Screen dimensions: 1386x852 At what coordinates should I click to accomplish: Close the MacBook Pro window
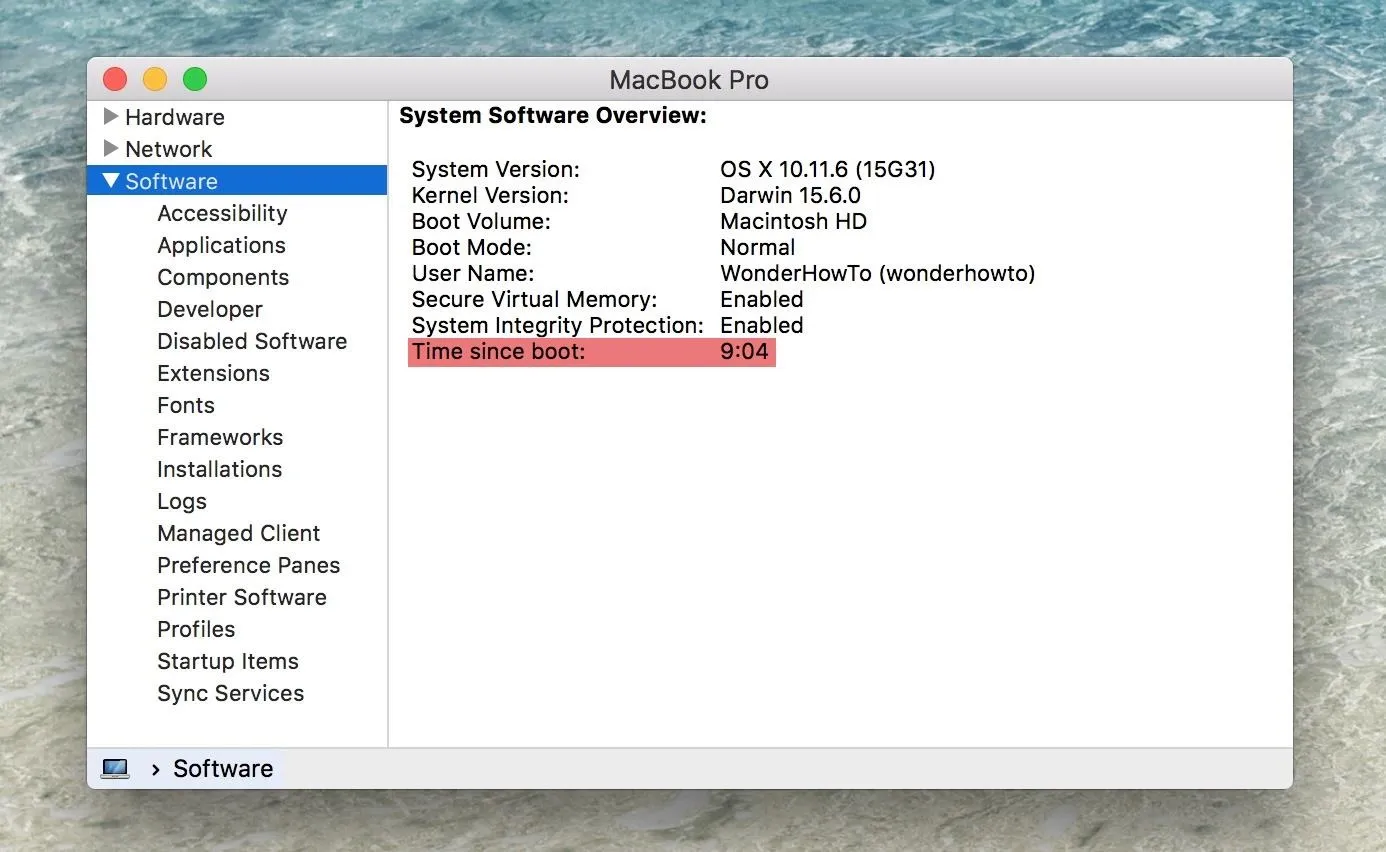[115, 79]
